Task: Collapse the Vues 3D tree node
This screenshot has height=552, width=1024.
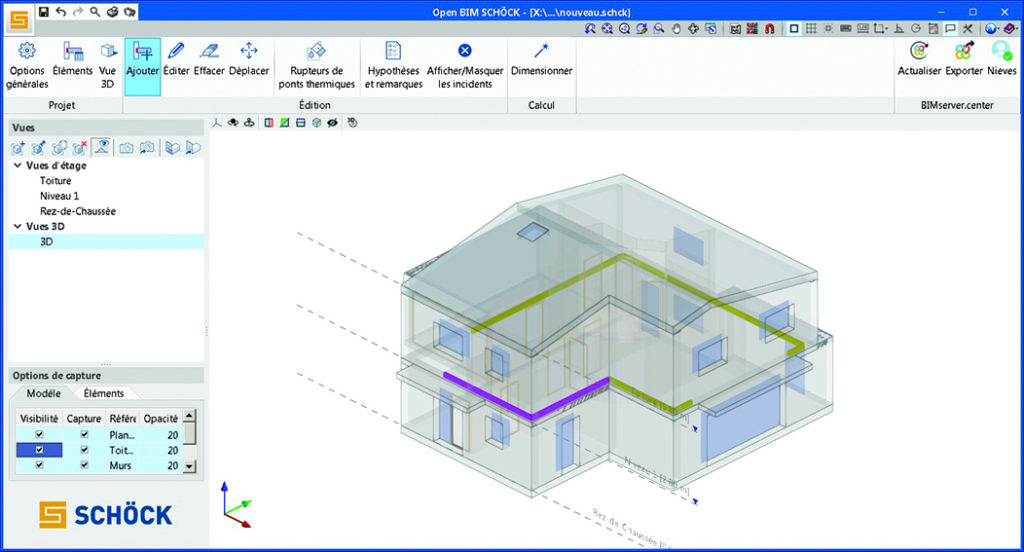Action: click(18, 226)
